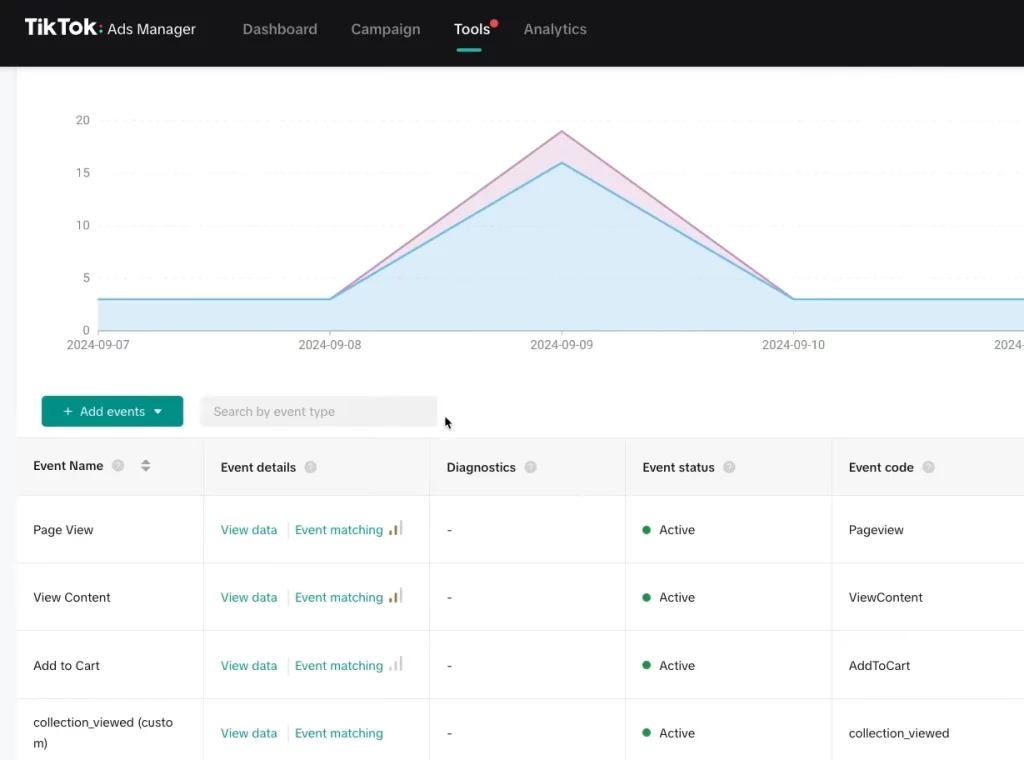This screenshot has height=760, width=1024.
Task: Click the 2024-09-08 date label on the chart
Action: pos(330,345)
